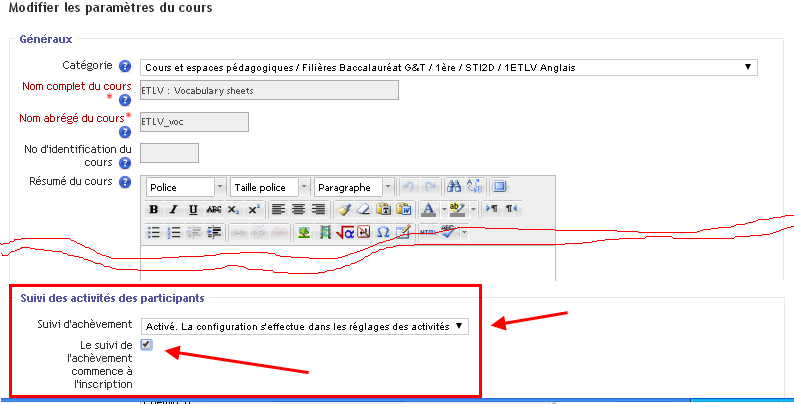Click the Généraux section heading

46,39
